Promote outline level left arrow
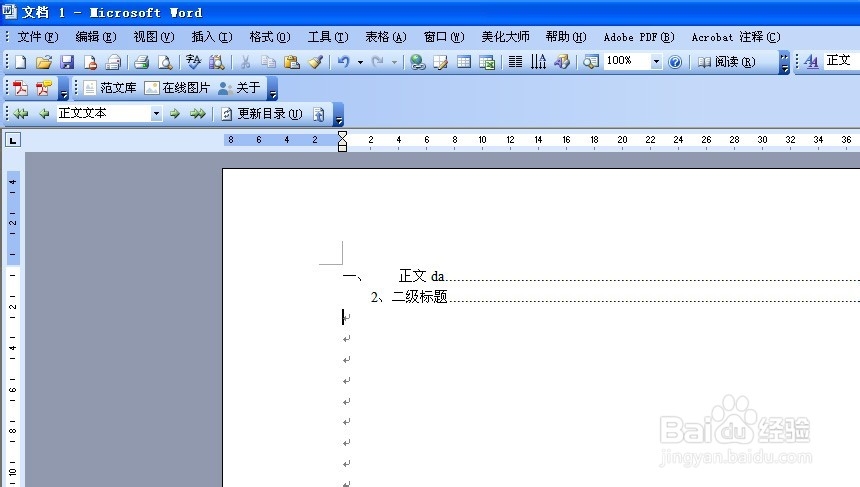Viewport: 860px width, 487px height. point(44,114)
